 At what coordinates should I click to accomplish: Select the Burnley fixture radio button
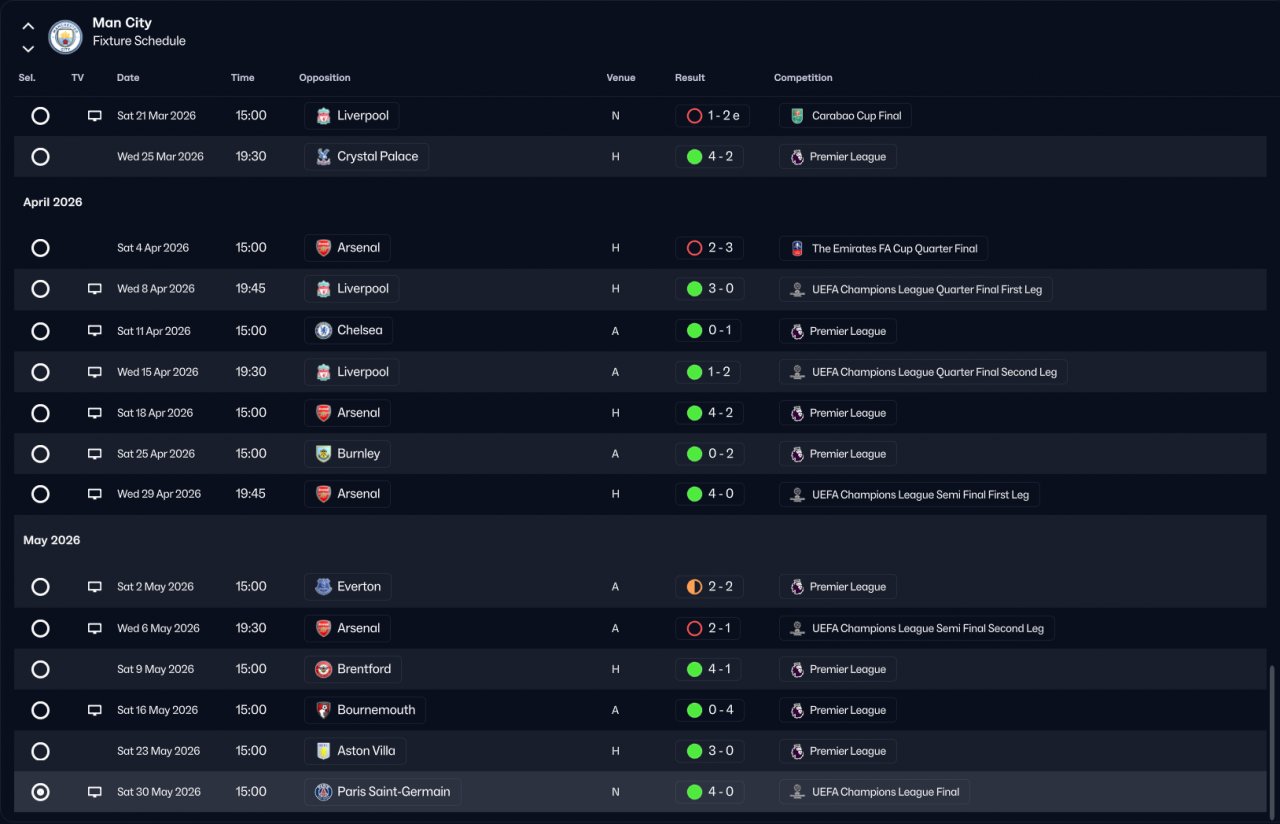click(x=40, y=454)
